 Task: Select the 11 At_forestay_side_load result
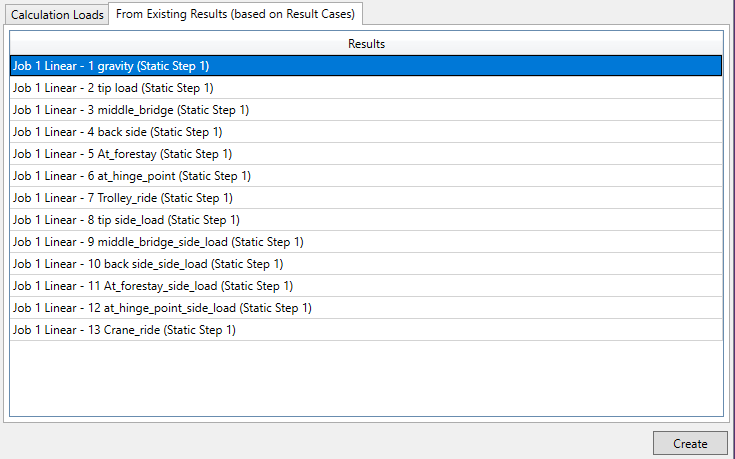[366, 286]
